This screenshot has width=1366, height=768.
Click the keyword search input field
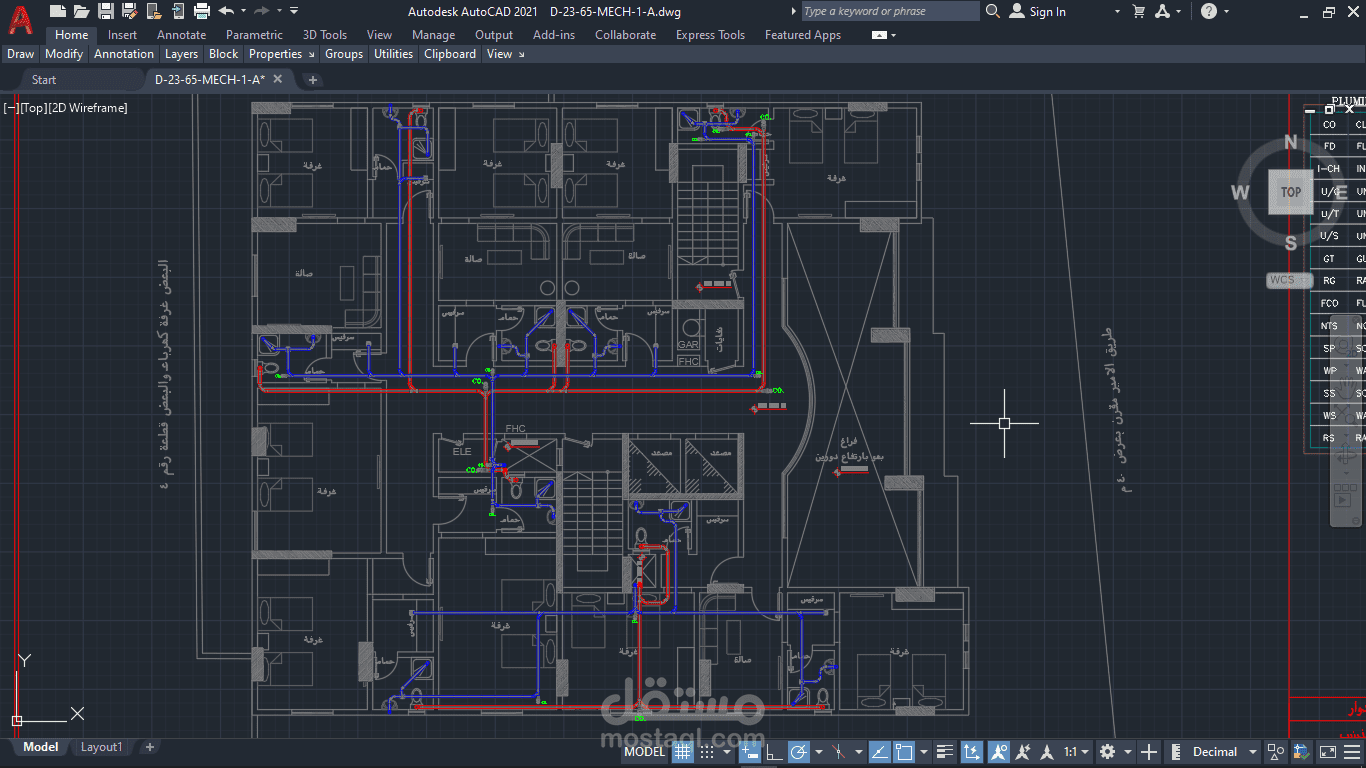[x=889, y=11]
